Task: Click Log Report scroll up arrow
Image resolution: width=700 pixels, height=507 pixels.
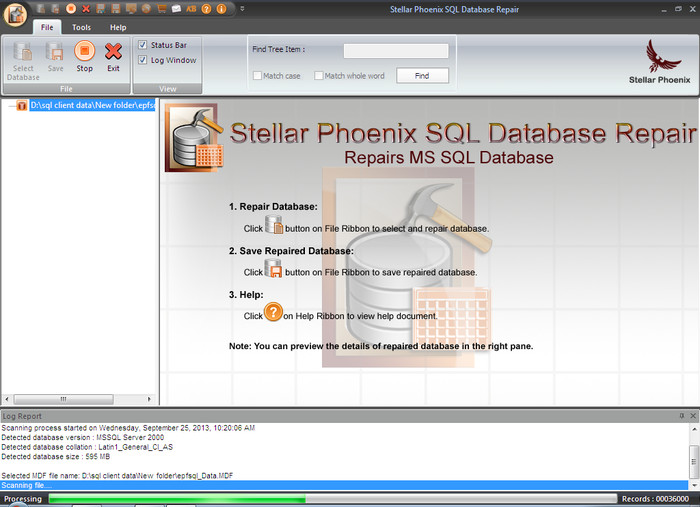Action: click(x=694, y=429)
